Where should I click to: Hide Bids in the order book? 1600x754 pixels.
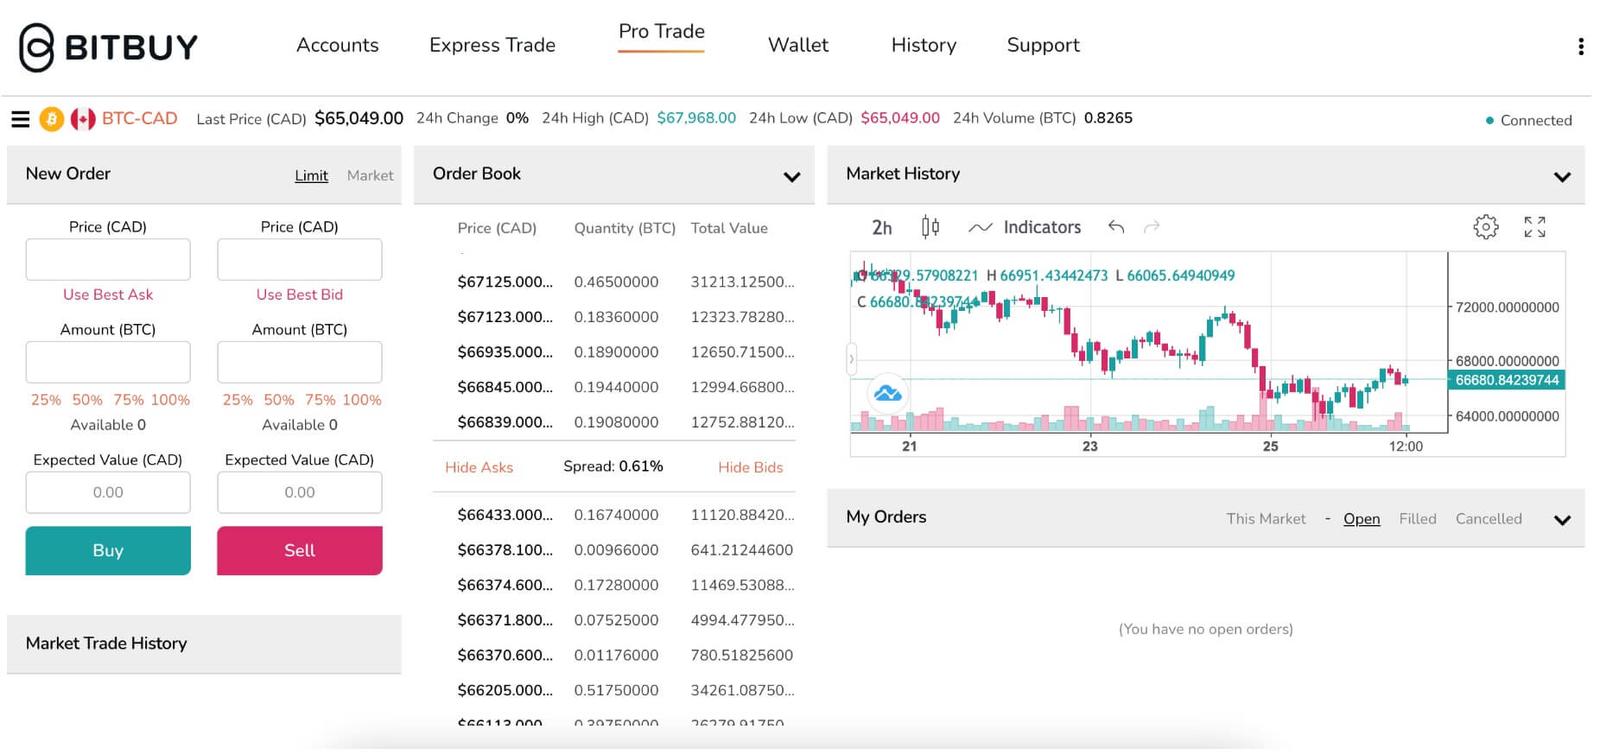(x=750, y=467)
